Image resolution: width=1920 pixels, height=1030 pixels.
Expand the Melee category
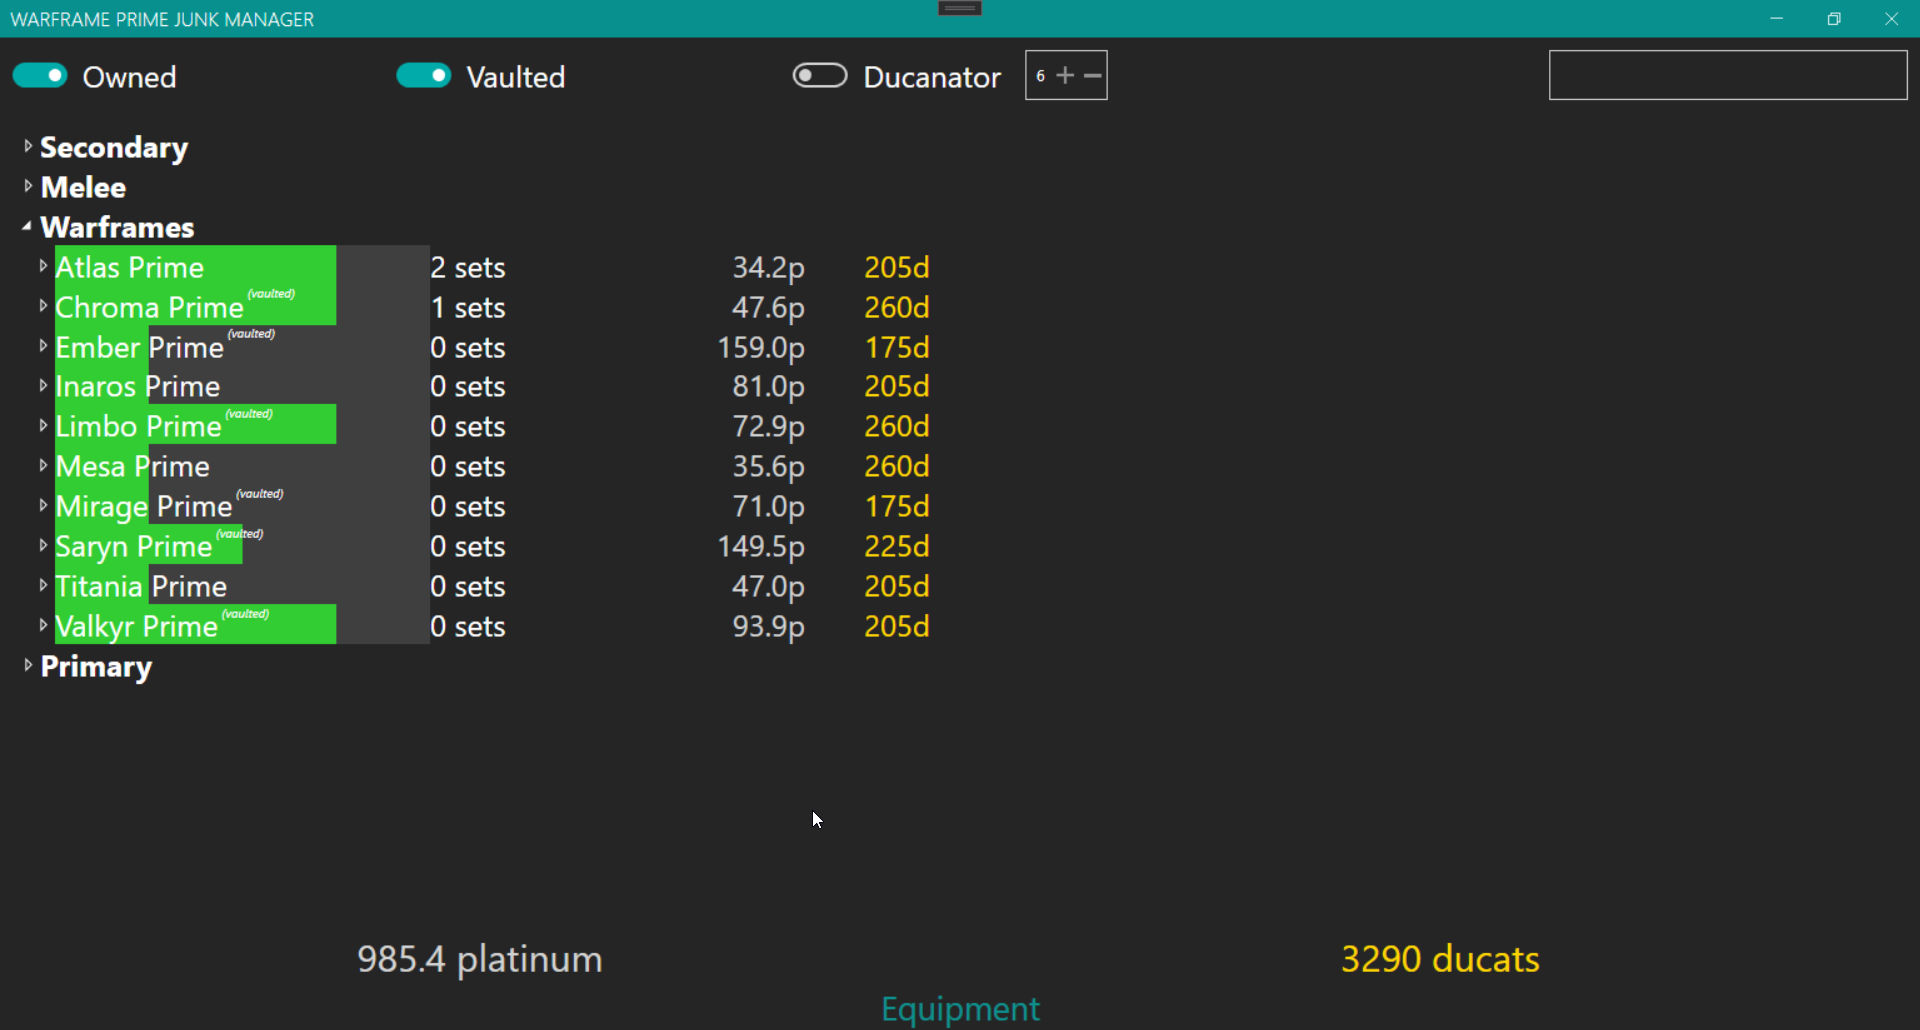28,187
